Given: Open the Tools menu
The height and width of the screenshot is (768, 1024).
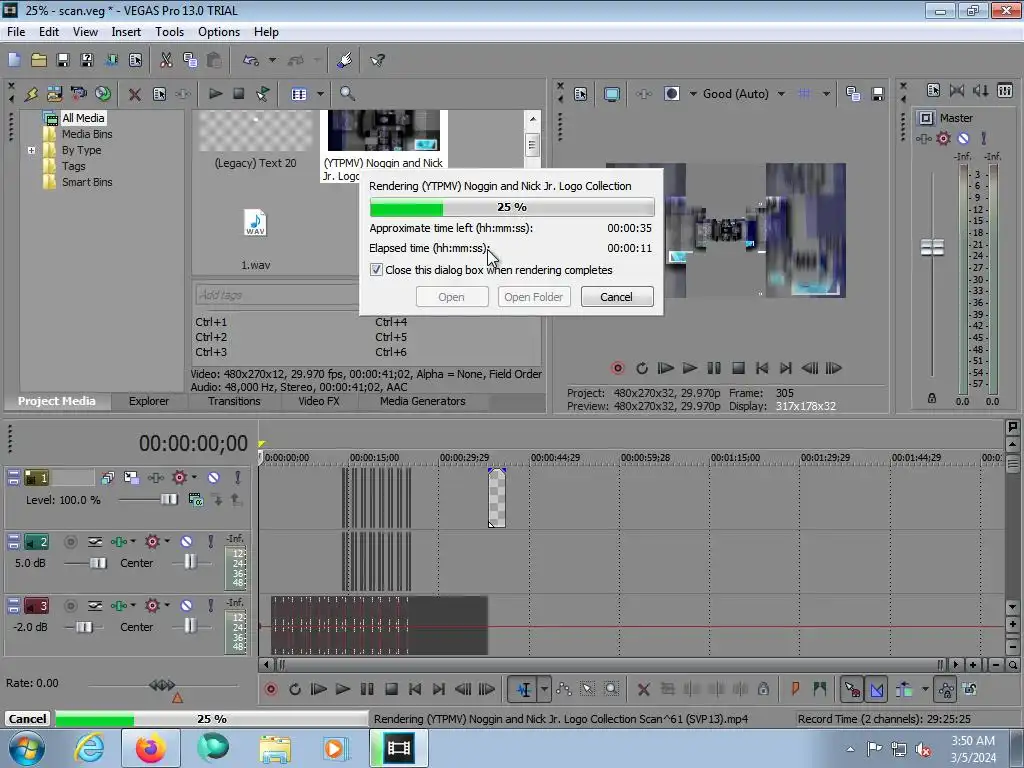Looking at the screenshot, I should click(169, 32).
